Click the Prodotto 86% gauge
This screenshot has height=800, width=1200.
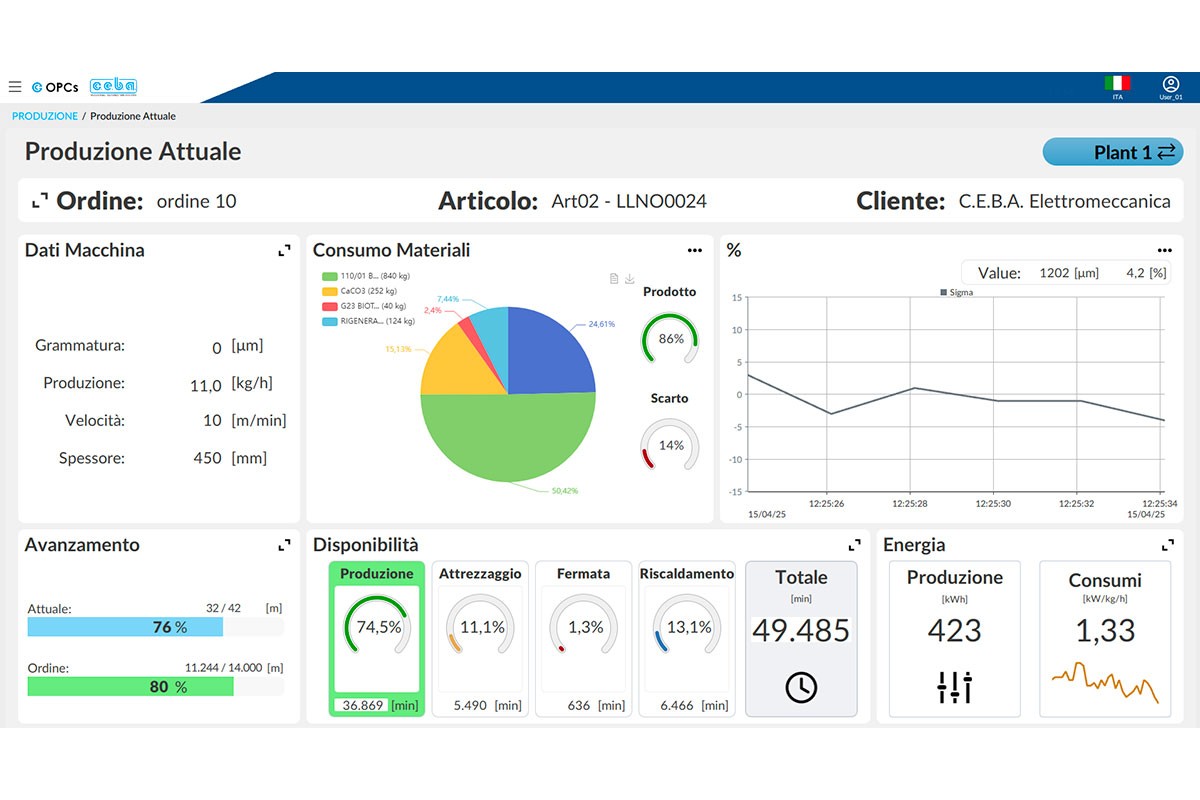(670, 338)
